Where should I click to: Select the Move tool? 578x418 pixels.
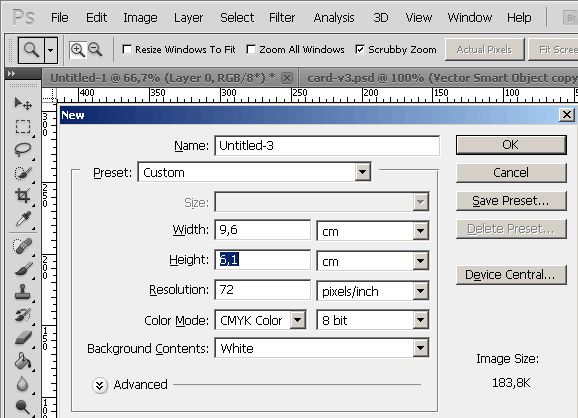point(23,104)
